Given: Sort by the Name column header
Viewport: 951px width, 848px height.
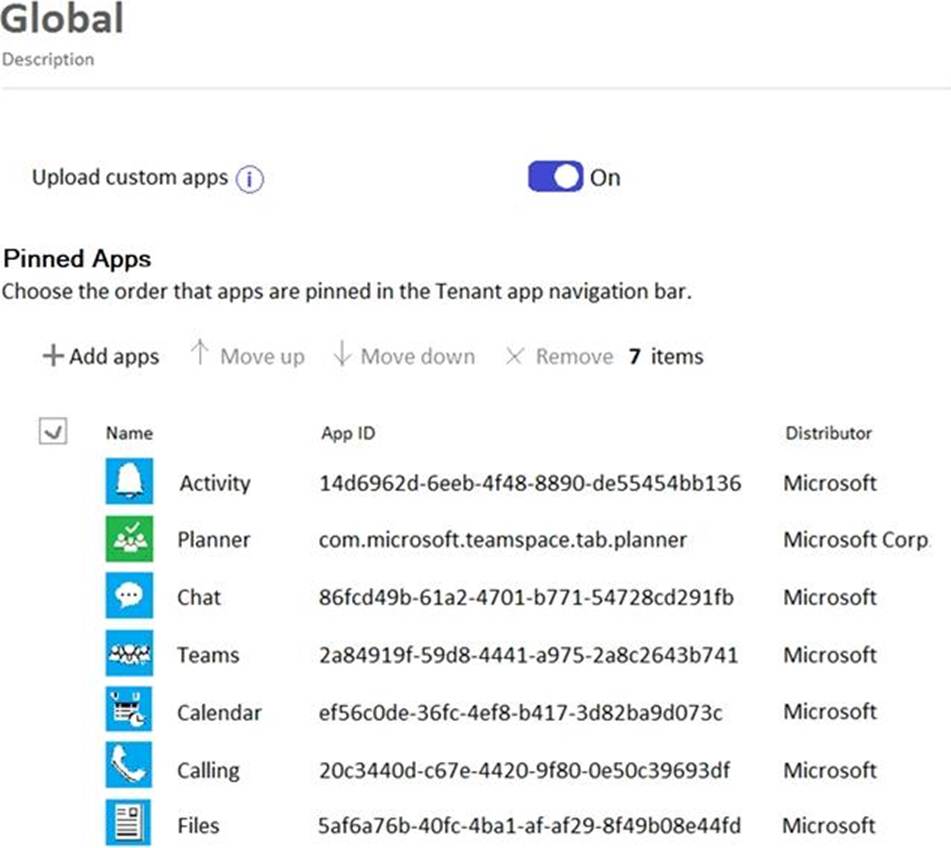Looking at the screenshot, I should pos(129,433).
